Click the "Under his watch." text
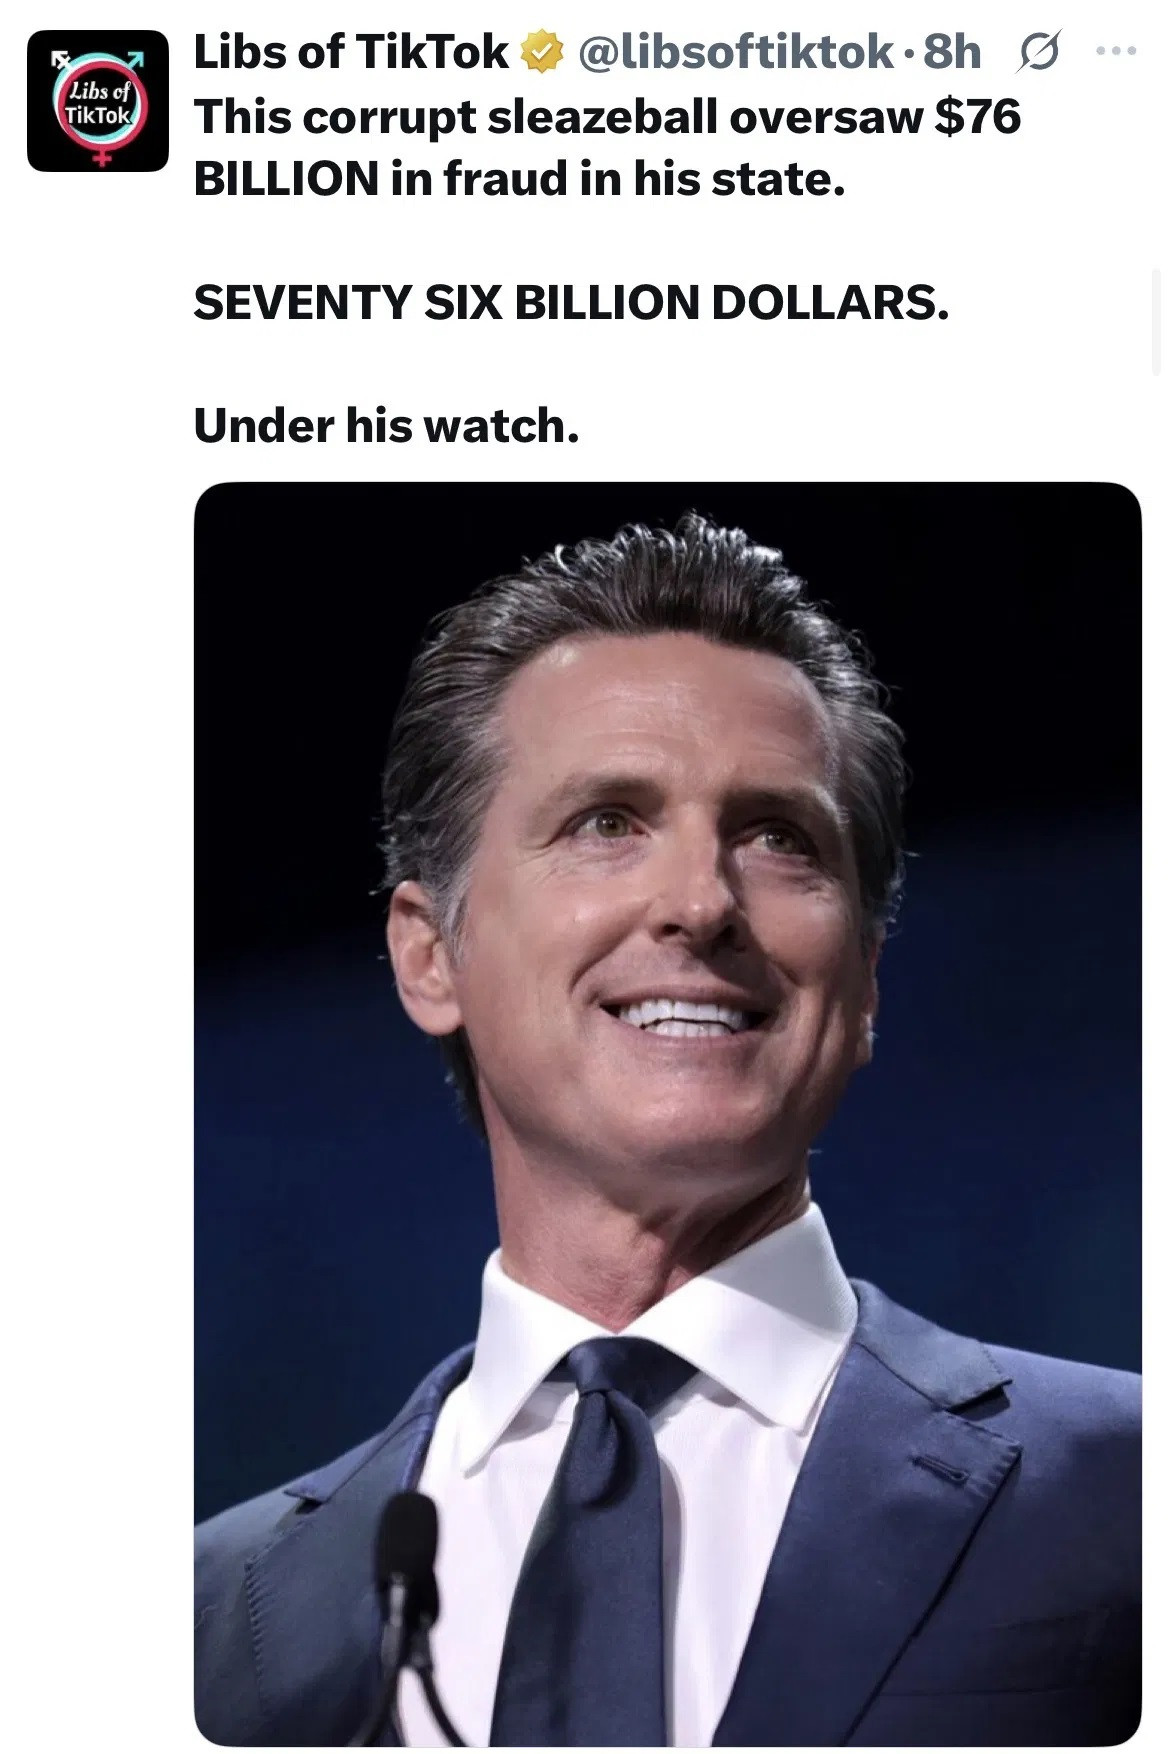 tap(386, 425)
